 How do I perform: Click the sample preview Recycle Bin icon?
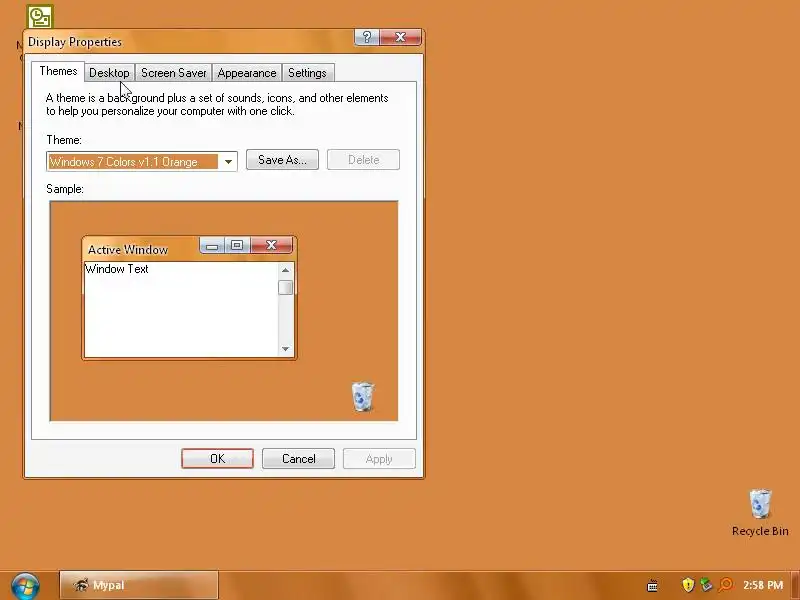click(363, 396)
